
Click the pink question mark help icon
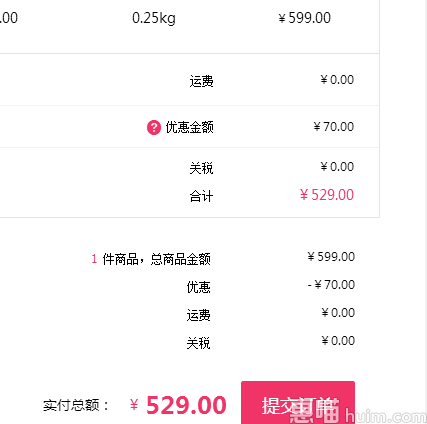[154, 127]
